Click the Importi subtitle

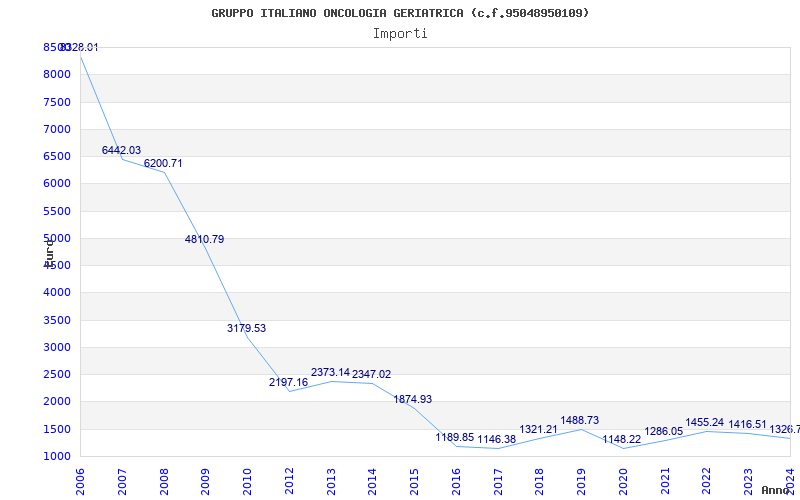click(x=400, y=34)
